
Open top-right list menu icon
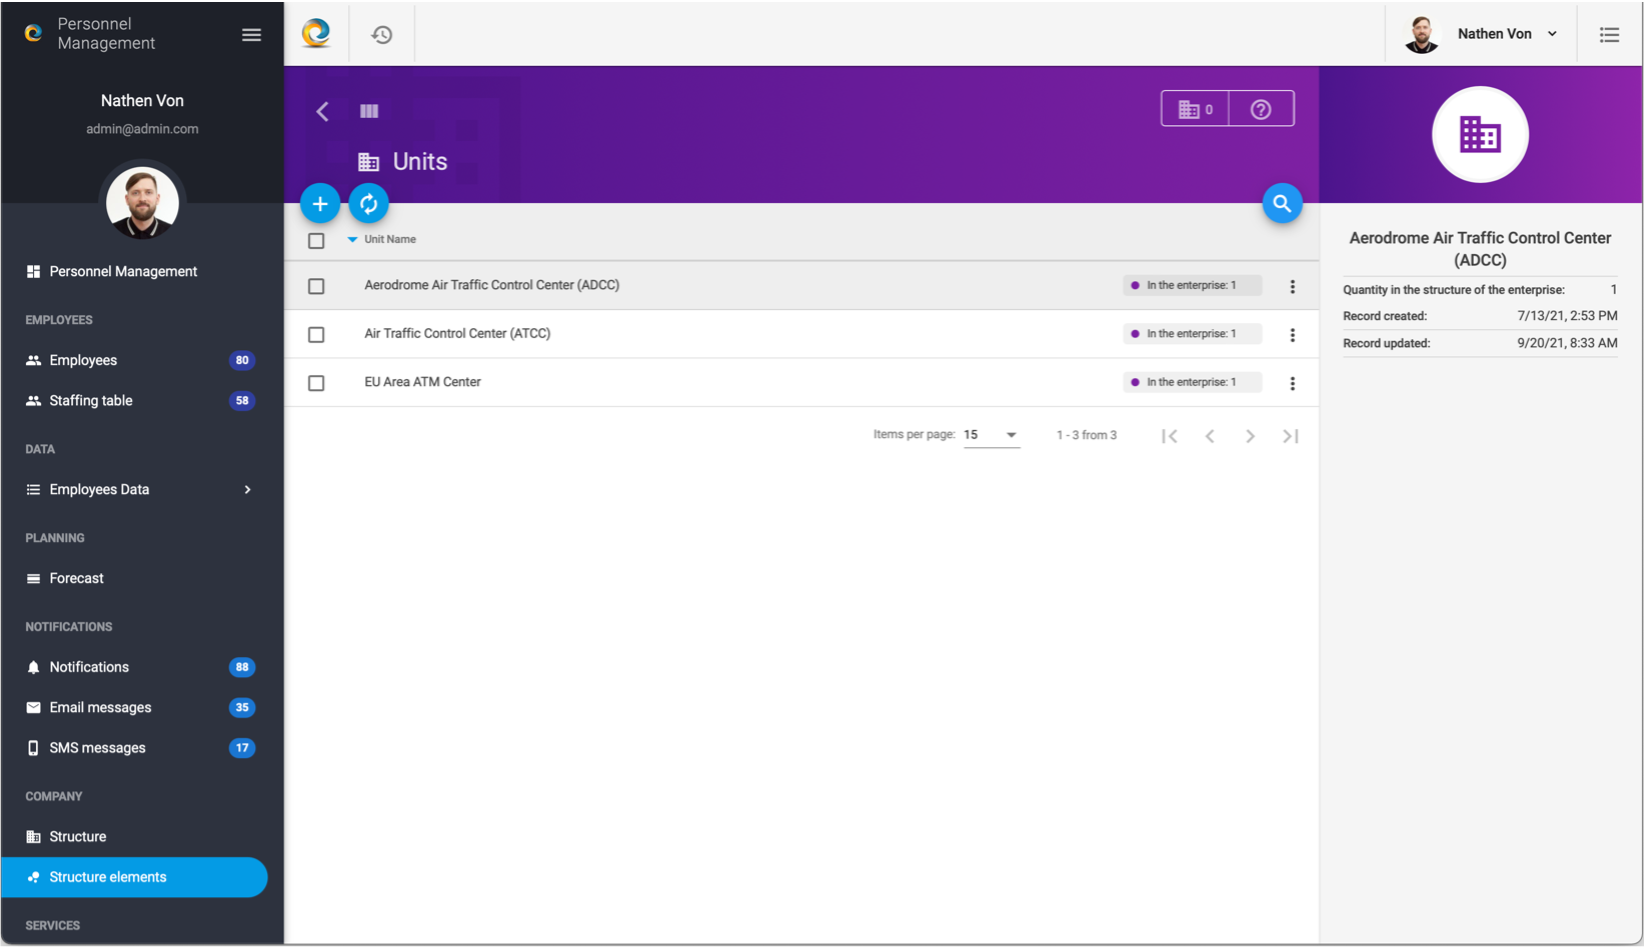tap(1608, 35)
